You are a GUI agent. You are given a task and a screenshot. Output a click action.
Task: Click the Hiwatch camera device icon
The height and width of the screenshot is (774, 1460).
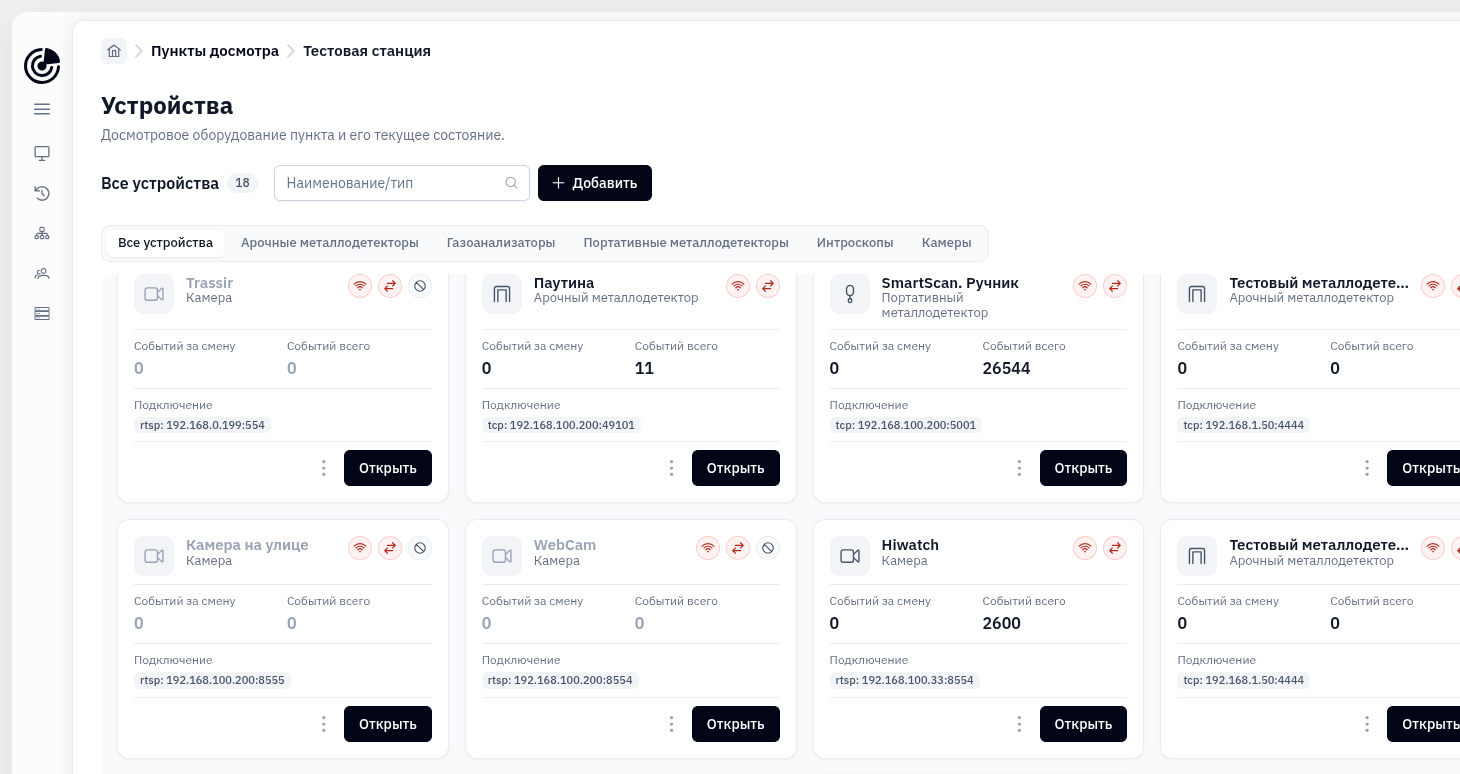[x=850, y=556]
